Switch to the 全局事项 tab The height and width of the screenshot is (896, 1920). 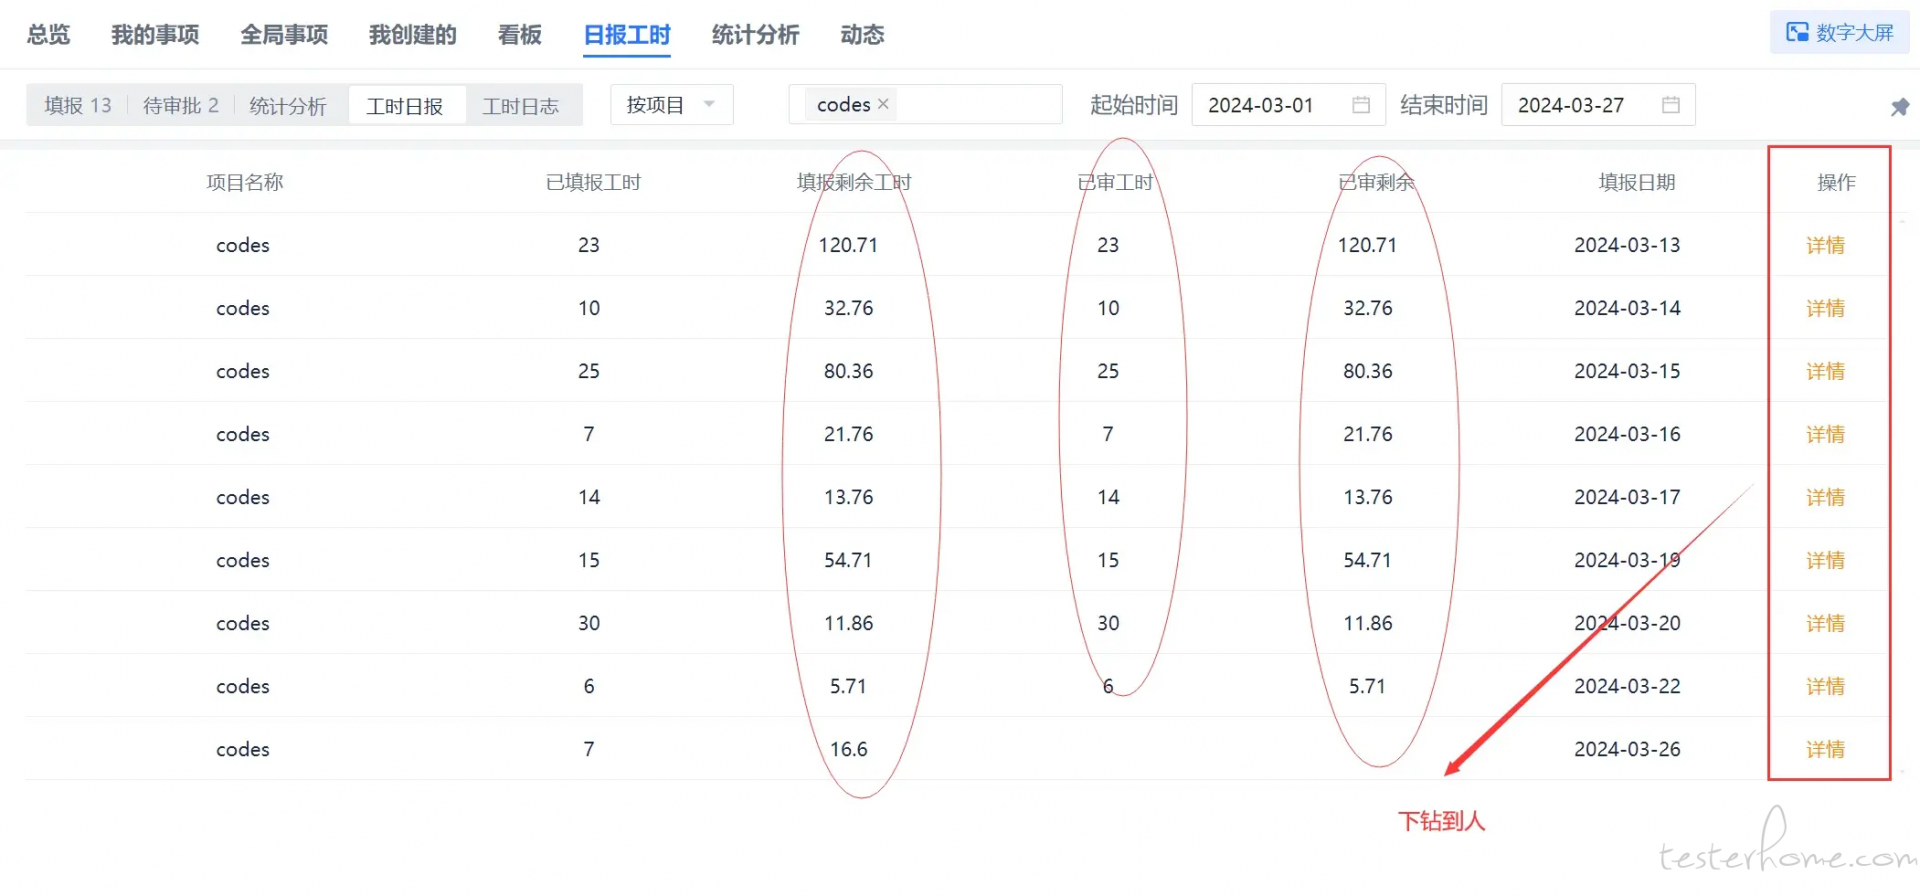[x=284, y=35]
